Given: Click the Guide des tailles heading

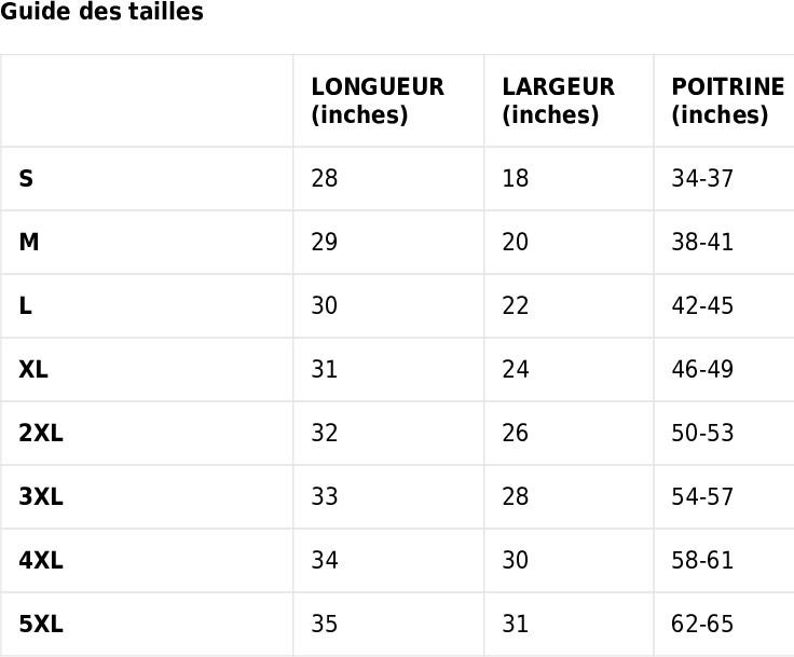Looking at the screenshot, I should pyautogui.click(x=102, y=12).
